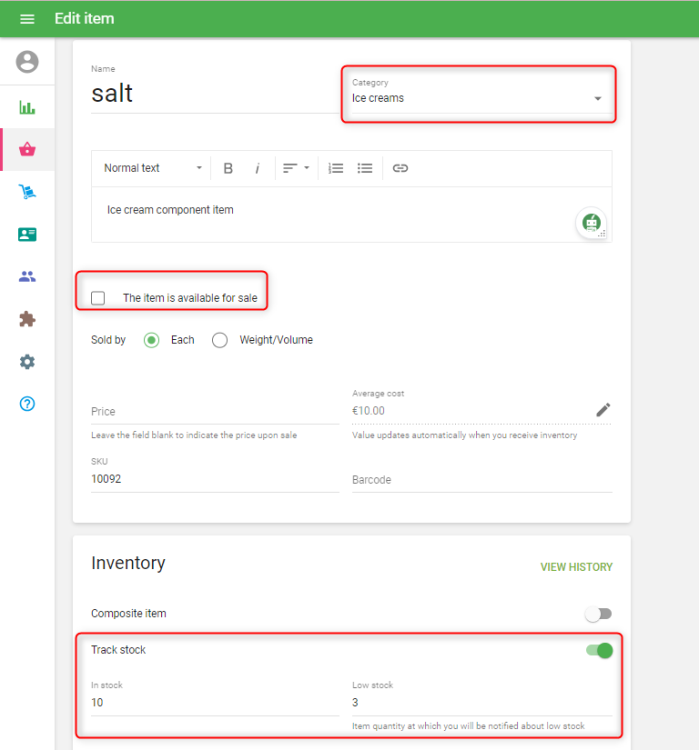699x750 pixels.
Task: Open the Employees ID card icon
Action: coord(27,234)
